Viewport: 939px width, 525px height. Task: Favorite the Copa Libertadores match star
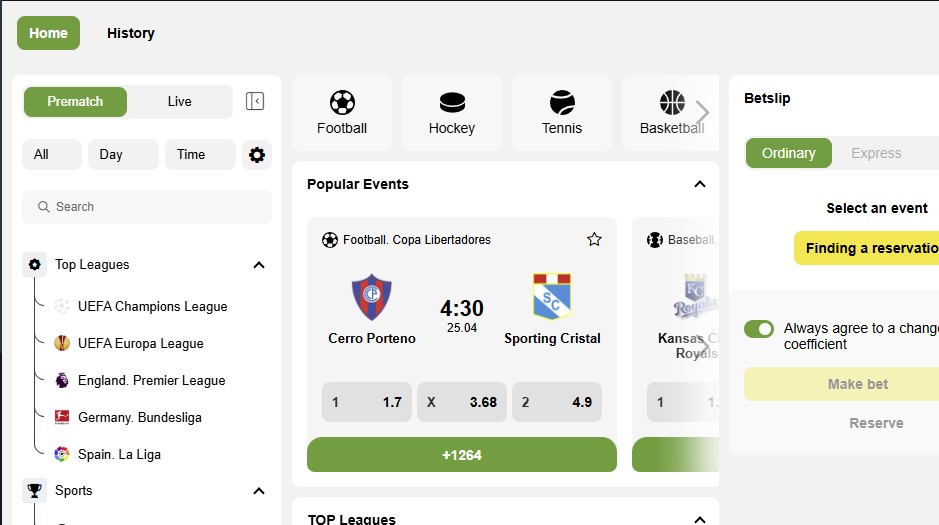594,239
